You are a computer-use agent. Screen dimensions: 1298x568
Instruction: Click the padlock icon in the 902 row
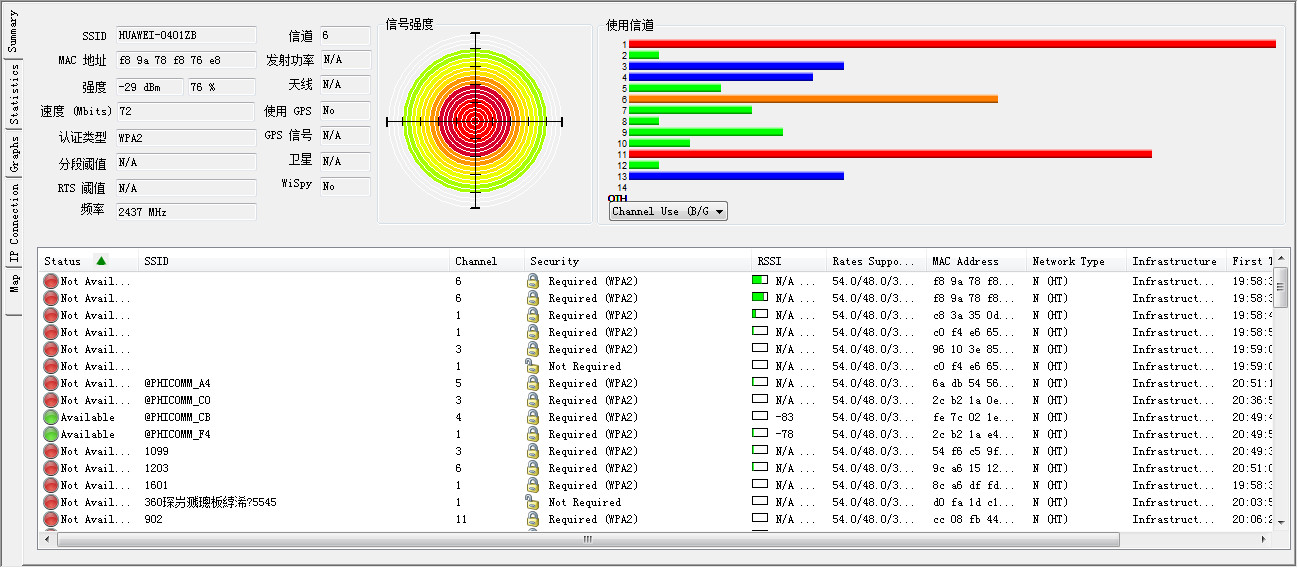[x=533, y=519]
